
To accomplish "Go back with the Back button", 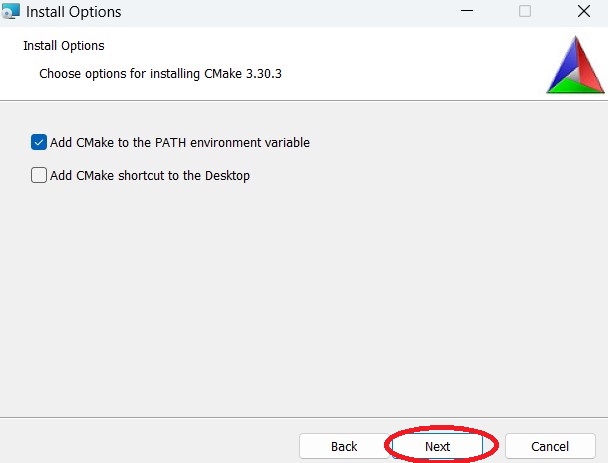I will pos(344,446).
